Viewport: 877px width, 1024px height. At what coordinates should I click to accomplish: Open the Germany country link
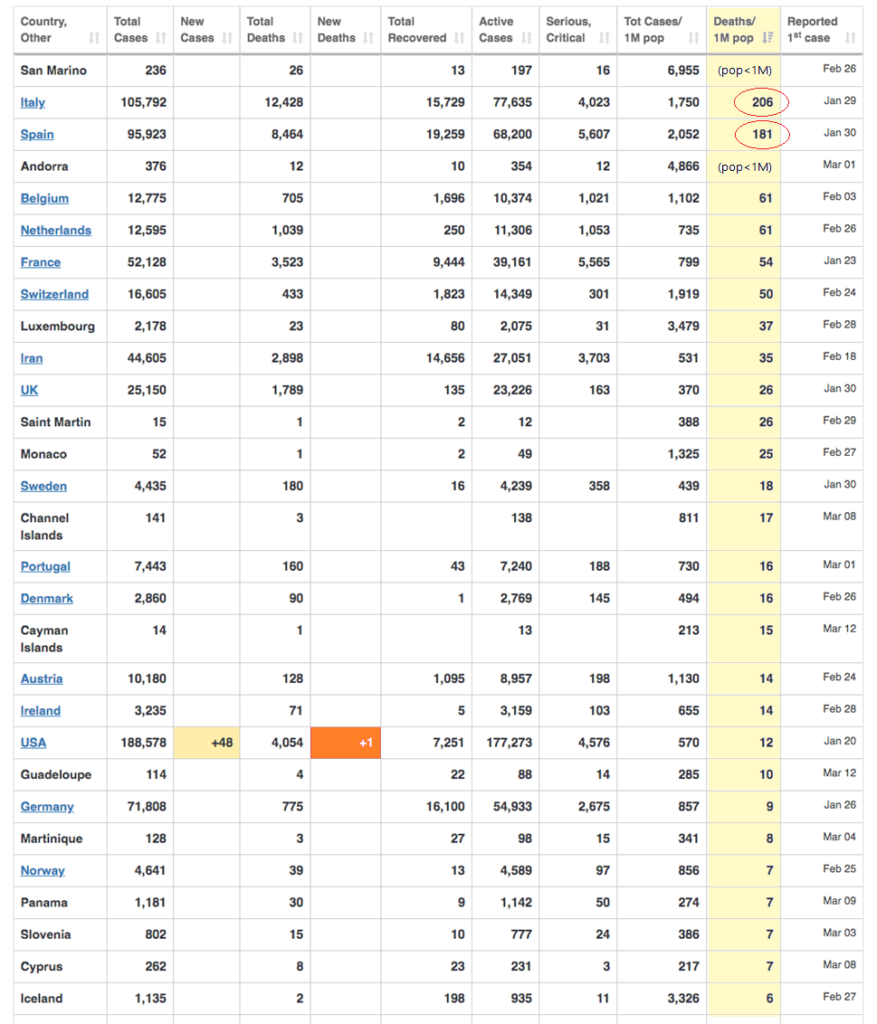pos(47,807)
